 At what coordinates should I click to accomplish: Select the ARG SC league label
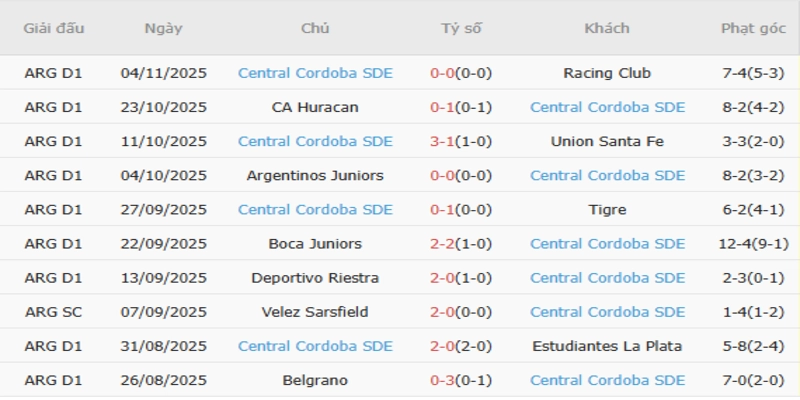point(53,311)
